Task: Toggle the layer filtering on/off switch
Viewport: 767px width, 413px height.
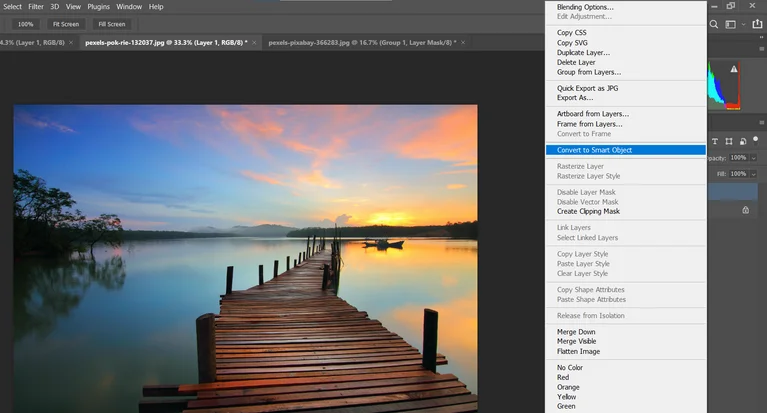Action: pos(756,140)
